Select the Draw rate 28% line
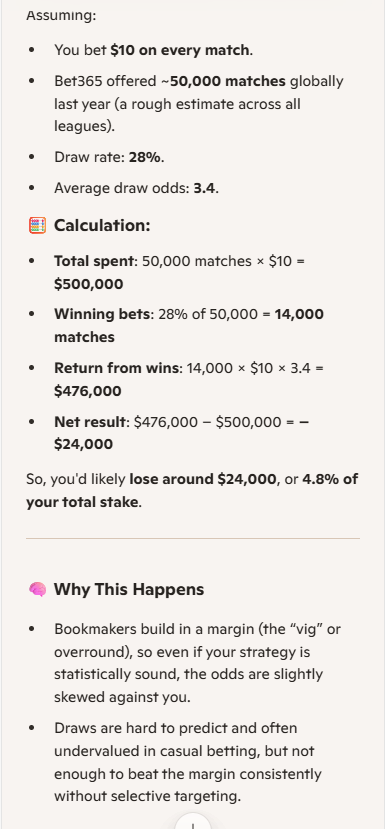This screenshot has width=385, height=829. (109, 158)
